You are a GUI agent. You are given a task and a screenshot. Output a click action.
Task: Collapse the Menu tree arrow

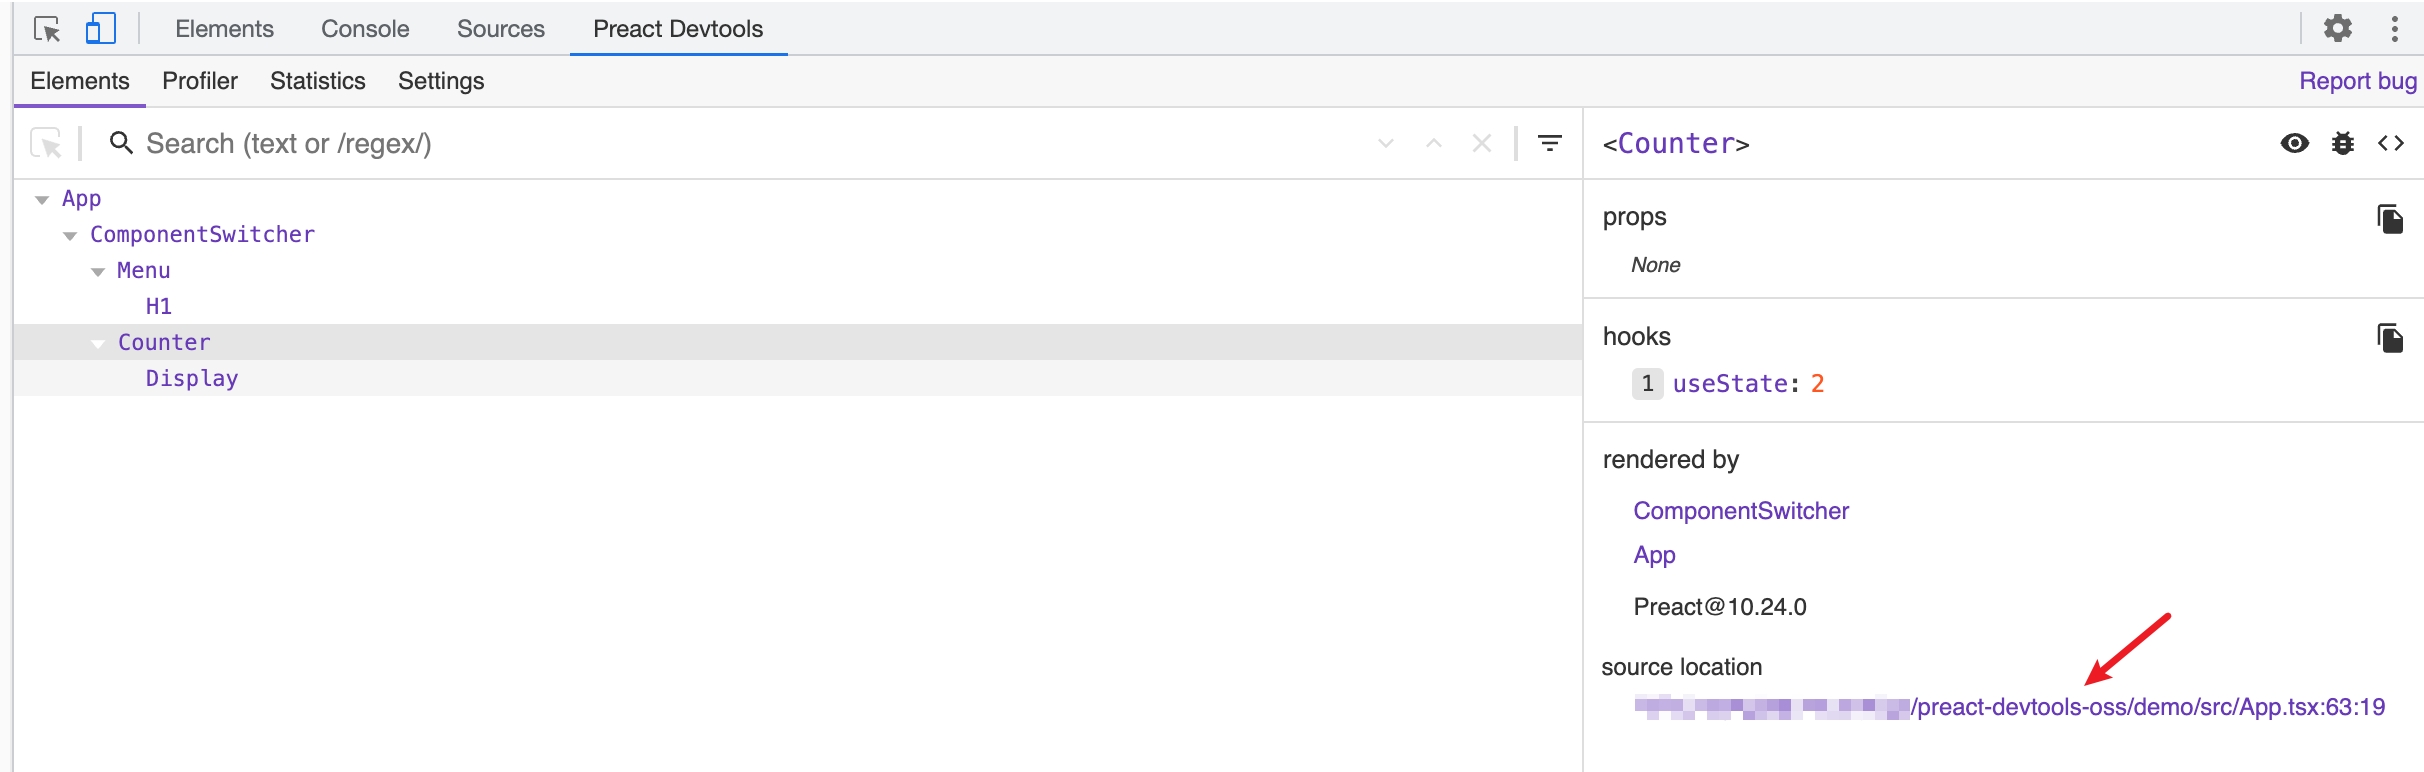(98, 272)
